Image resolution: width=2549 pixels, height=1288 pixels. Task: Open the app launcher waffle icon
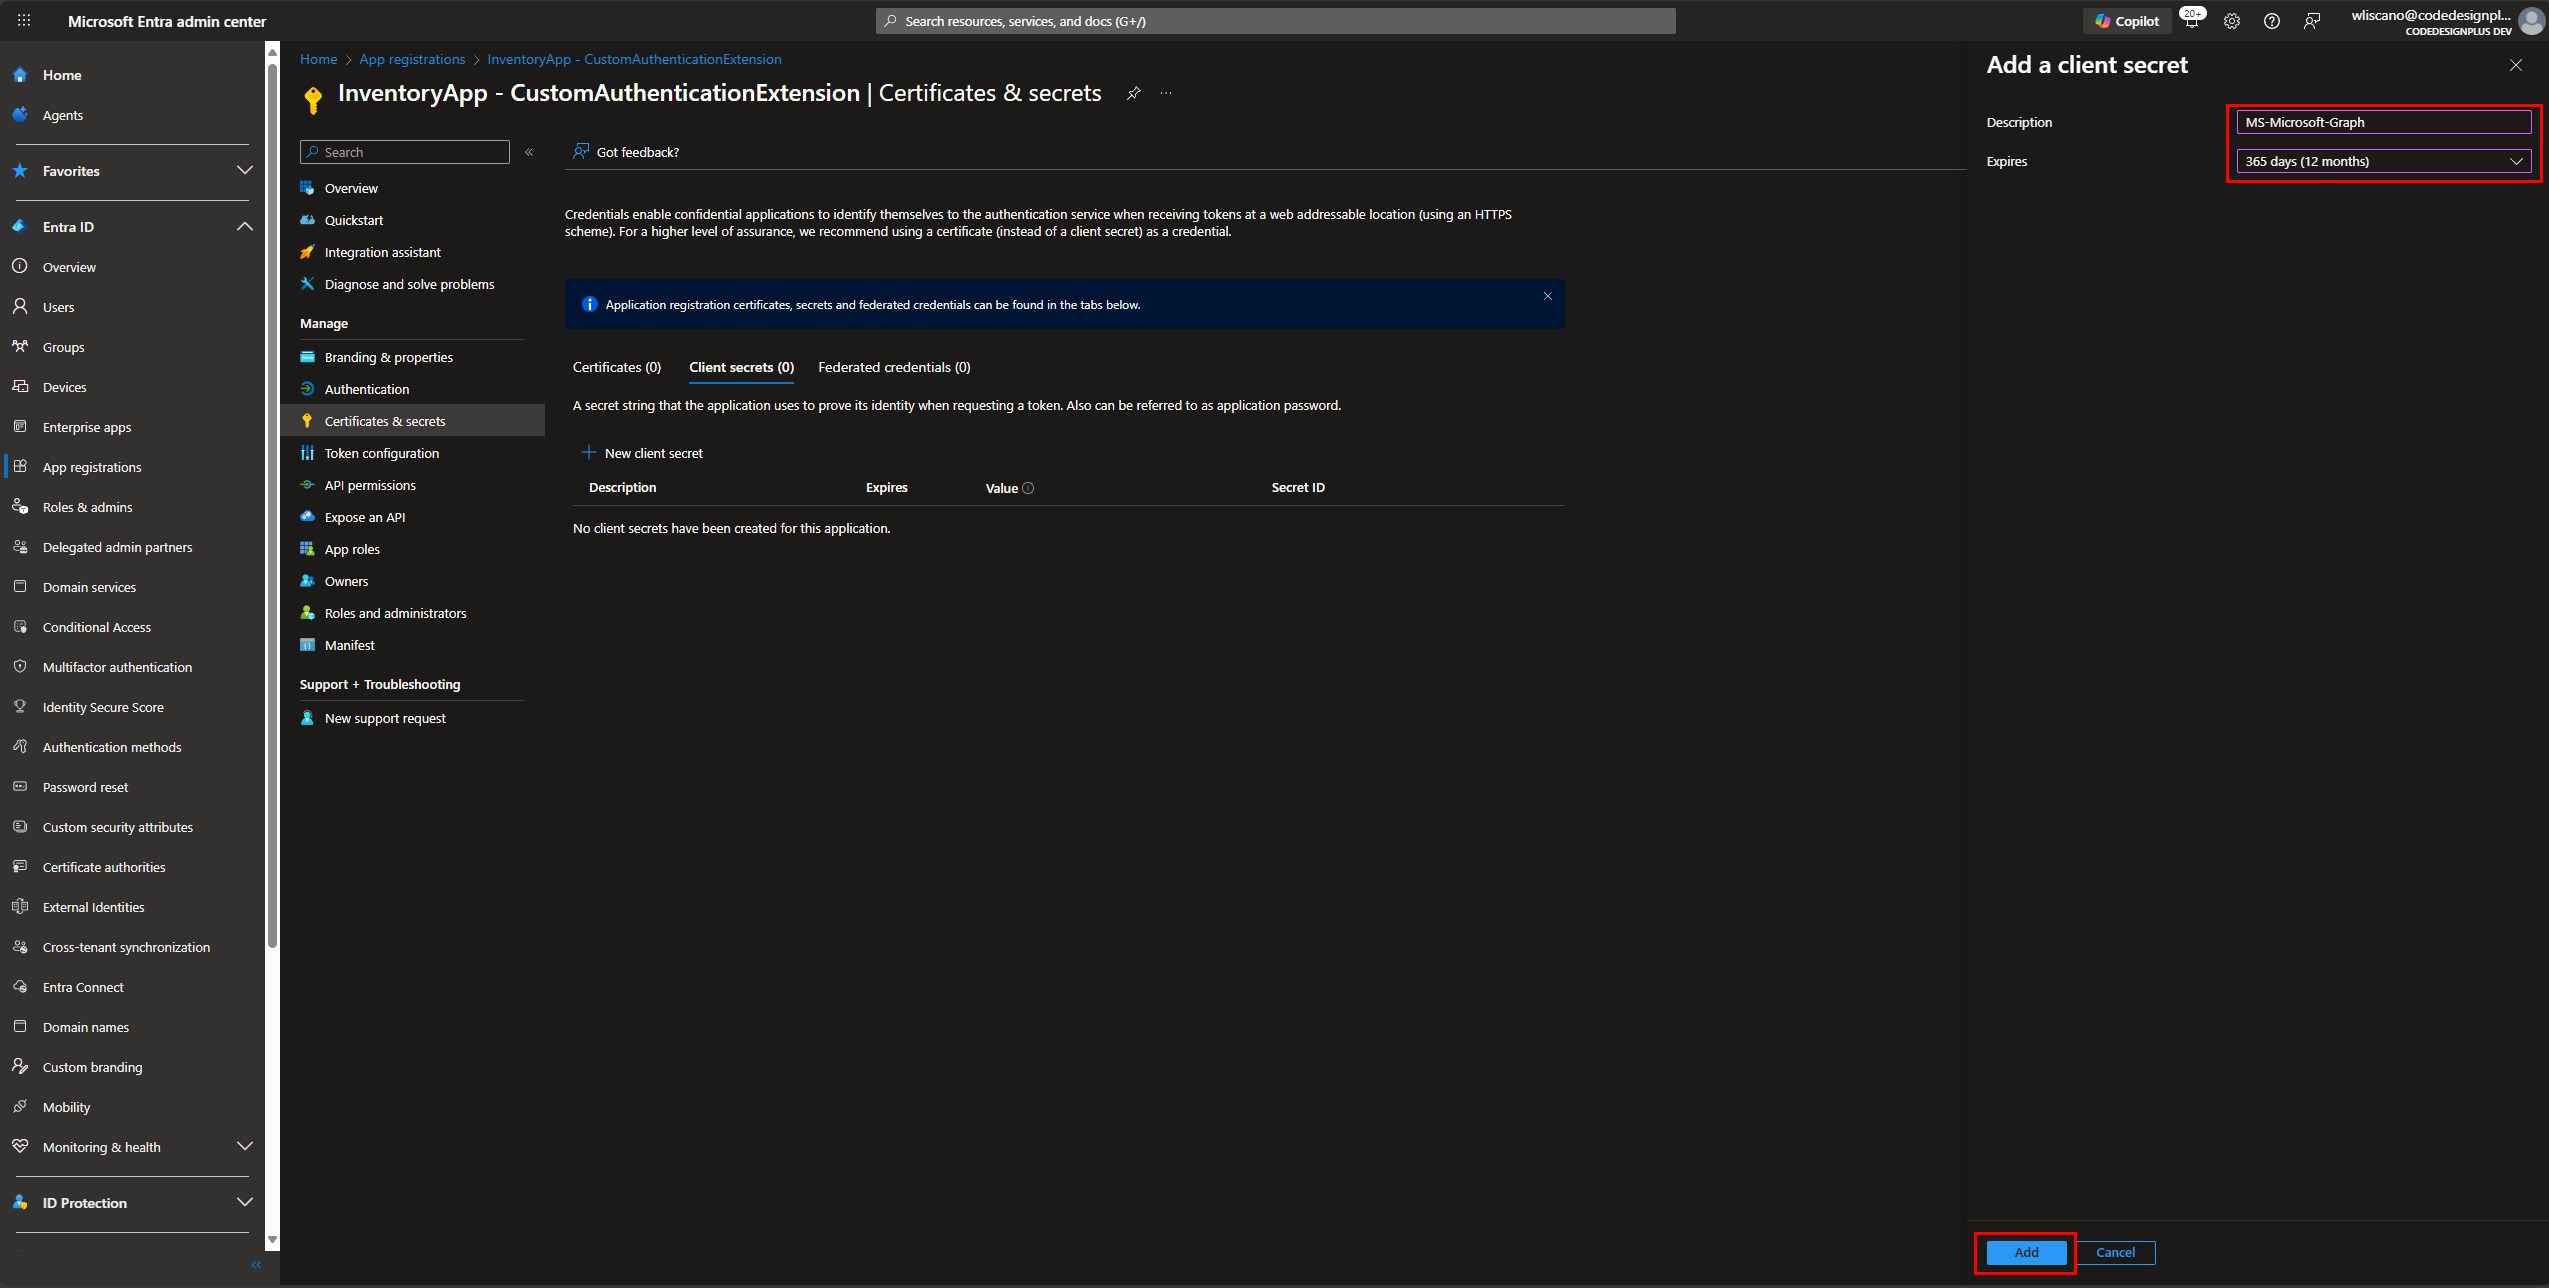click(24, 20)
